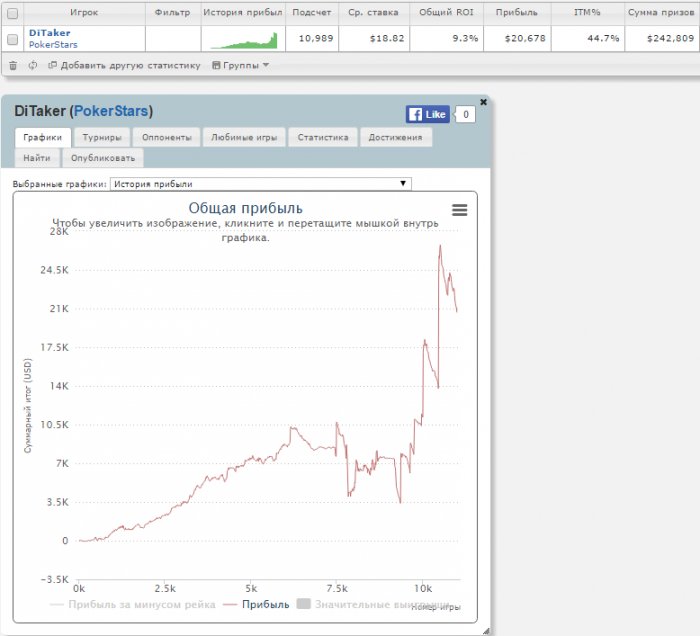Viewport: 700px width, 636px height.
Task: Switch to the Оппоненты tab
Action: (167, 137)
